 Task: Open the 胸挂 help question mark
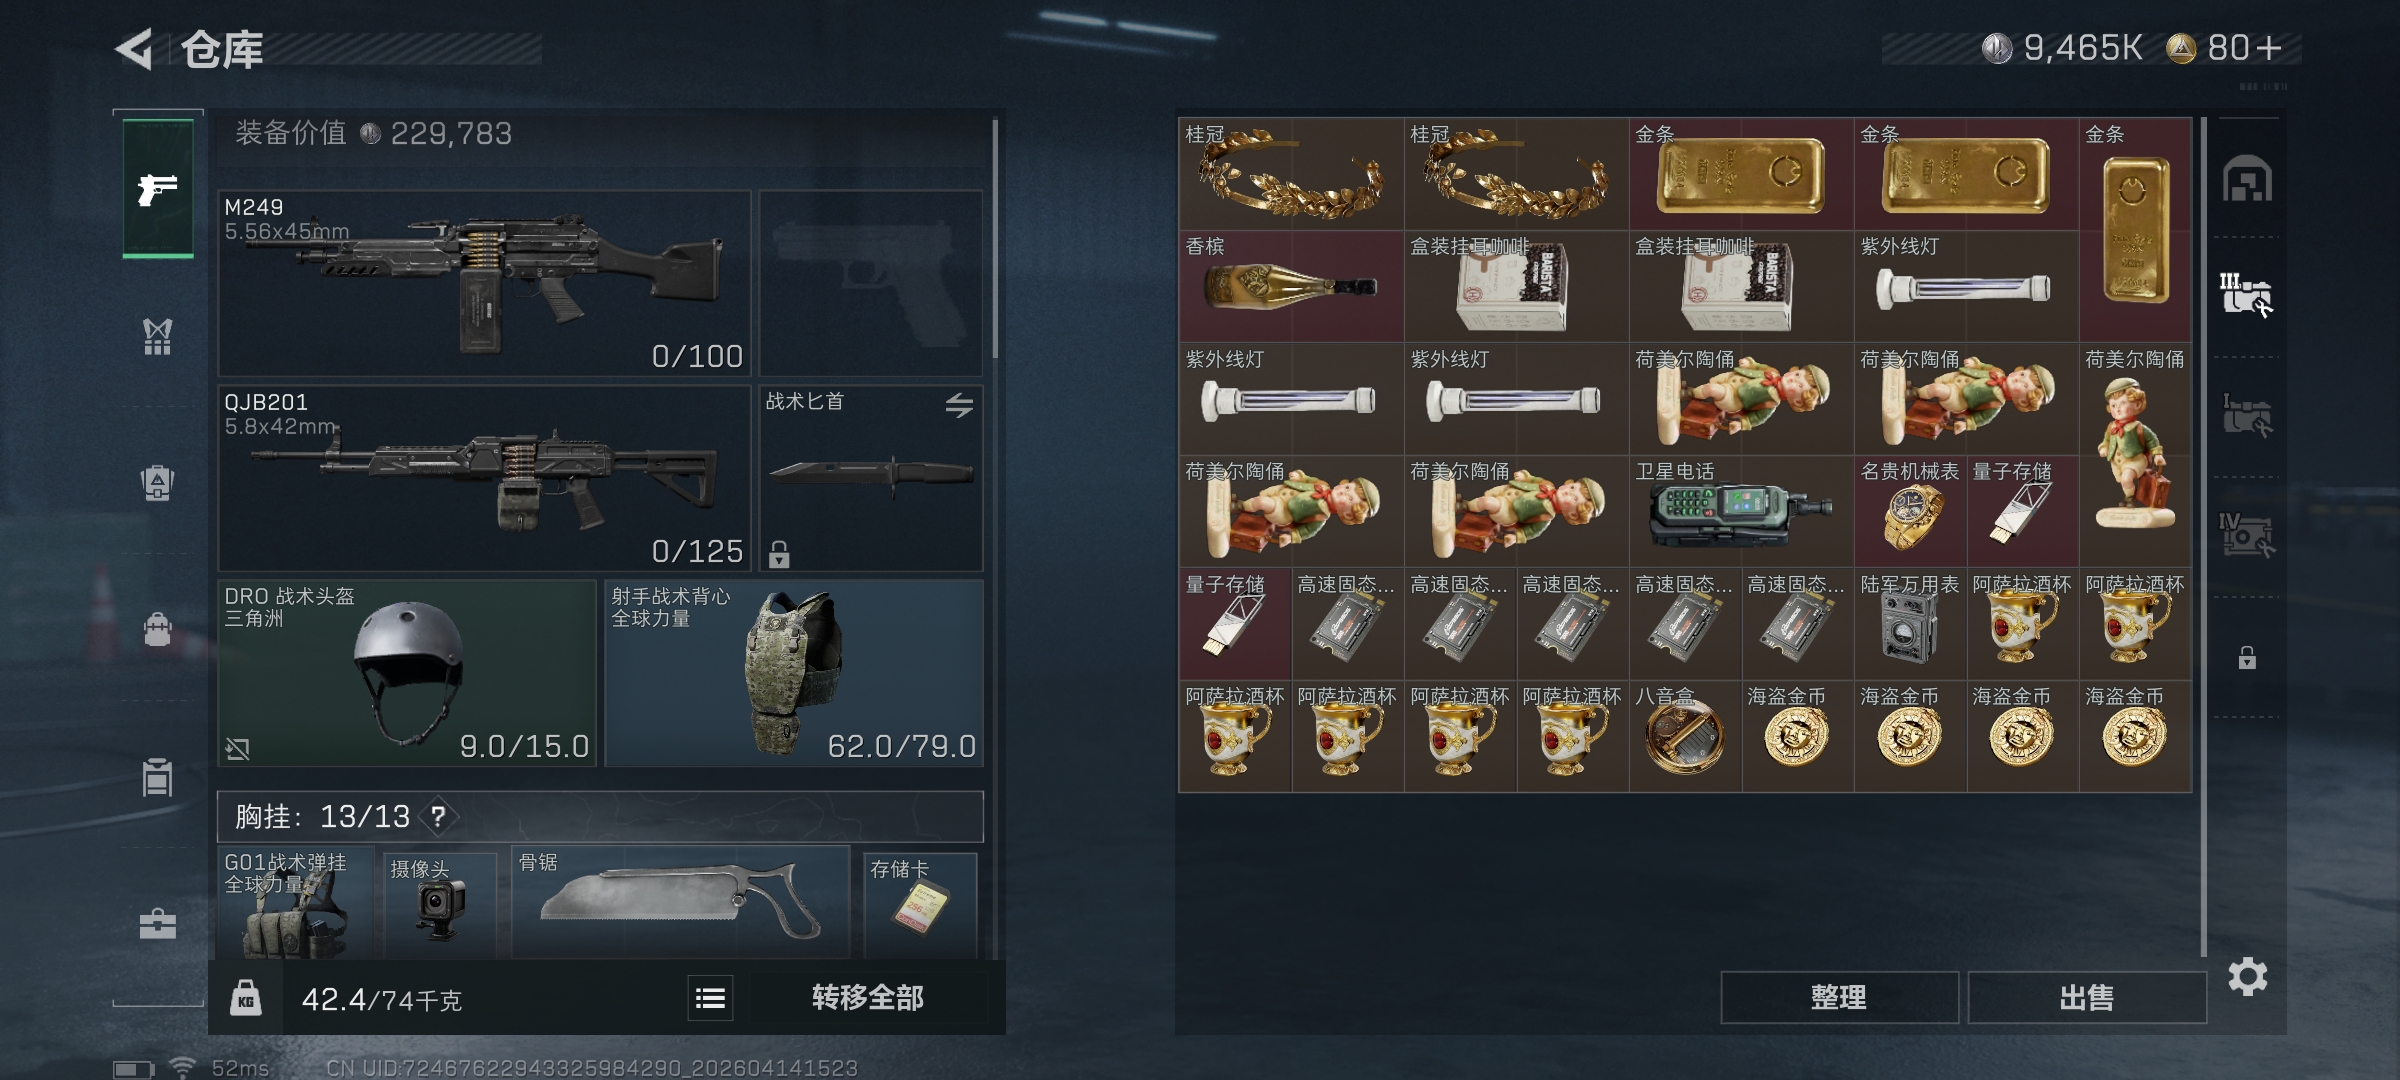(438, 817)
